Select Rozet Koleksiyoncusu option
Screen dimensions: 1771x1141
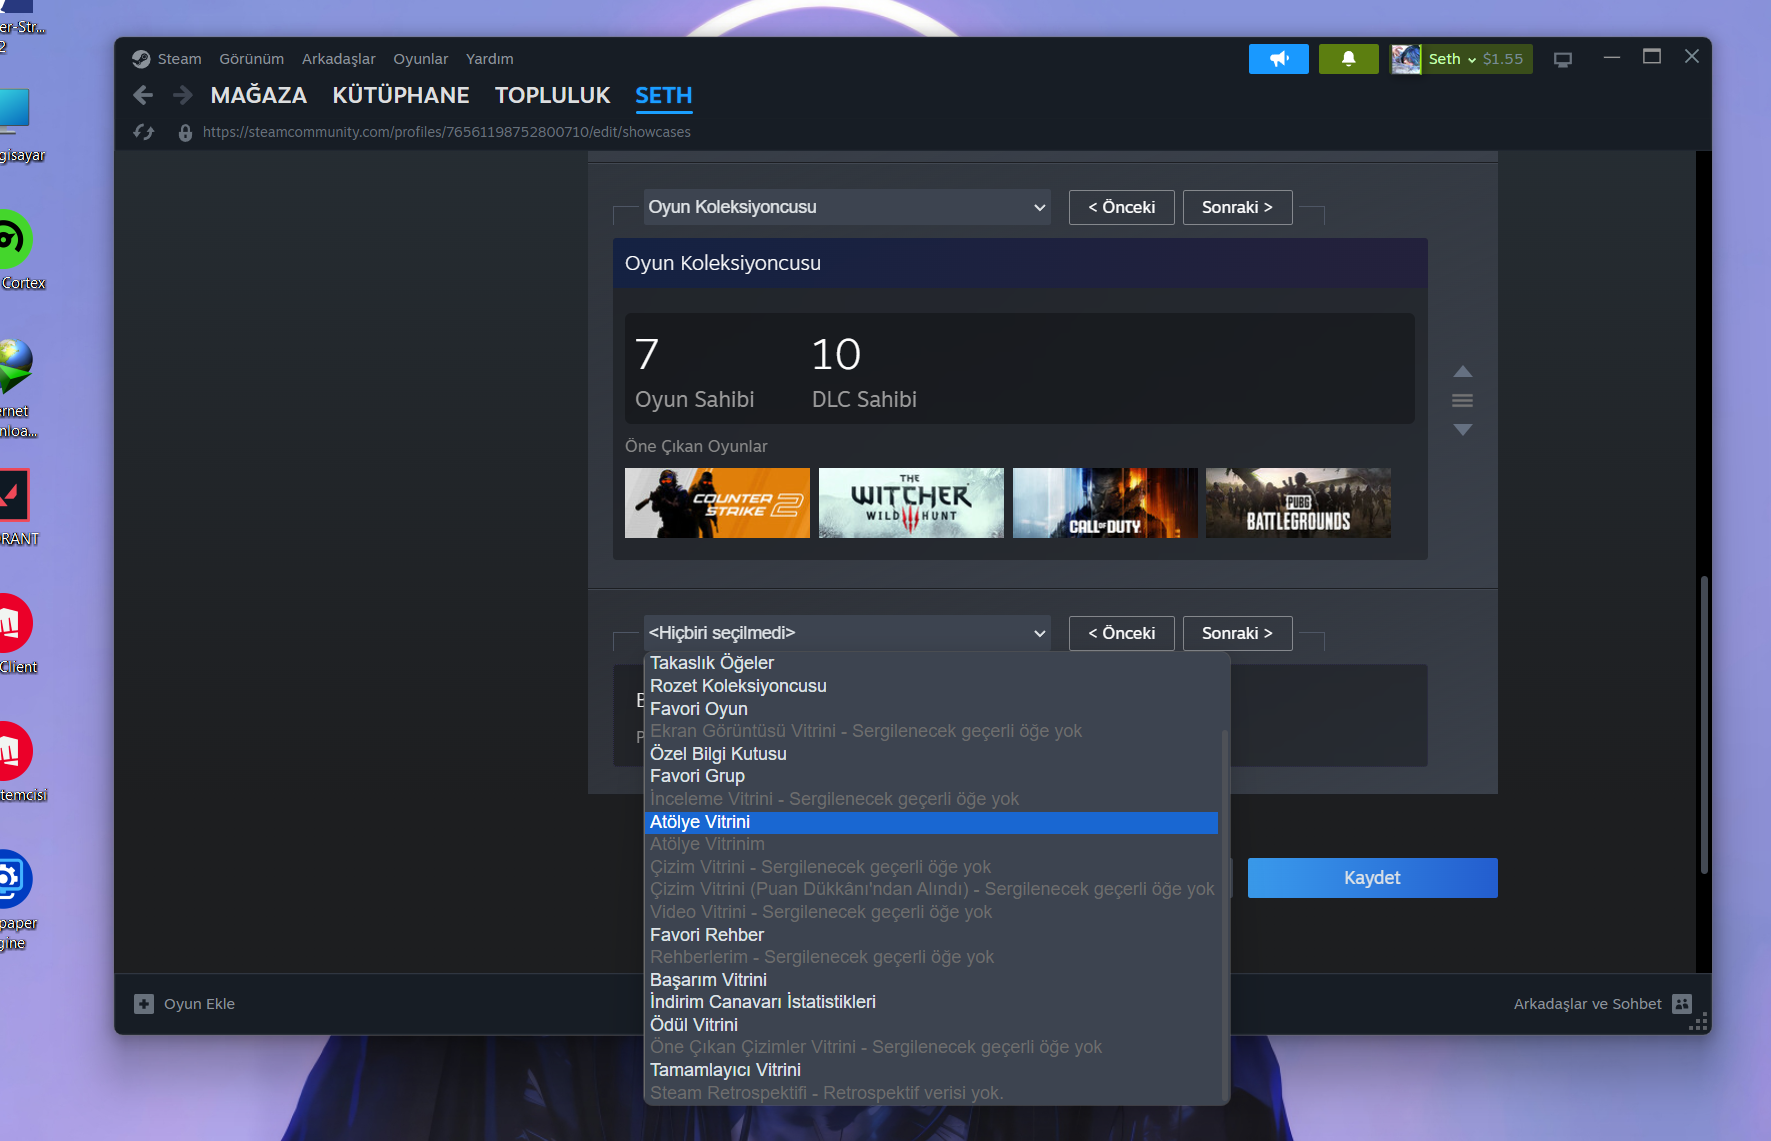tap(932, 686)
